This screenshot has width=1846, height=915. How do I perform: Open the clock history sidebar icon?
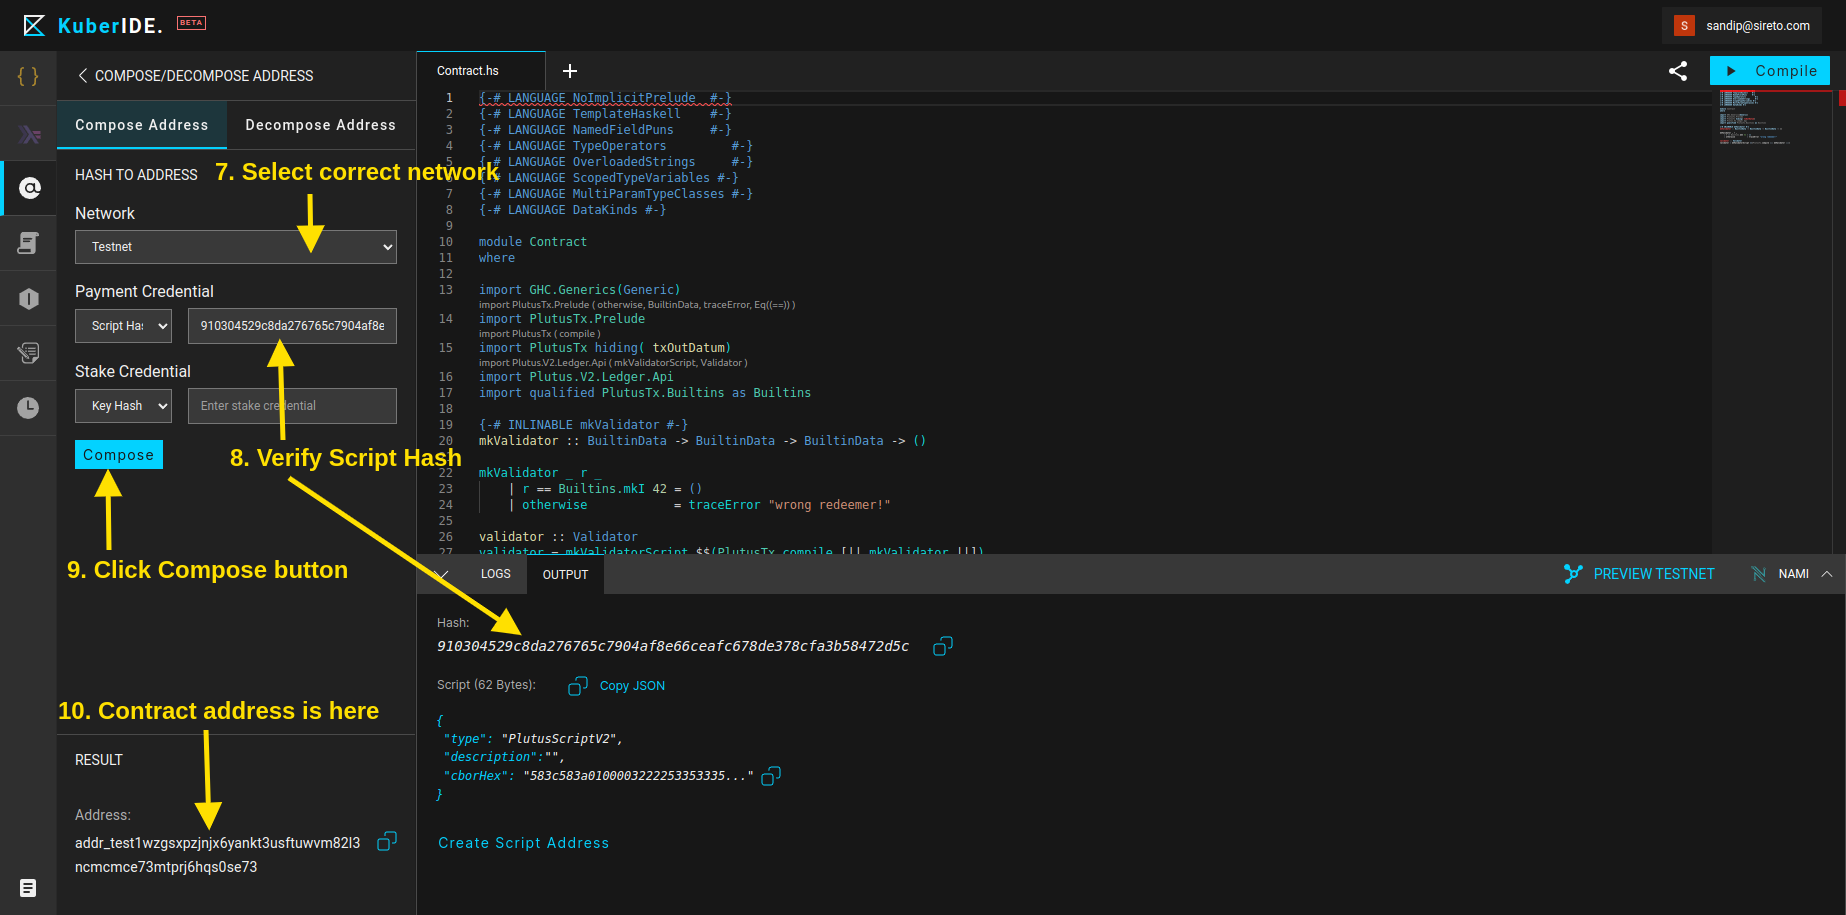point(28,408)
